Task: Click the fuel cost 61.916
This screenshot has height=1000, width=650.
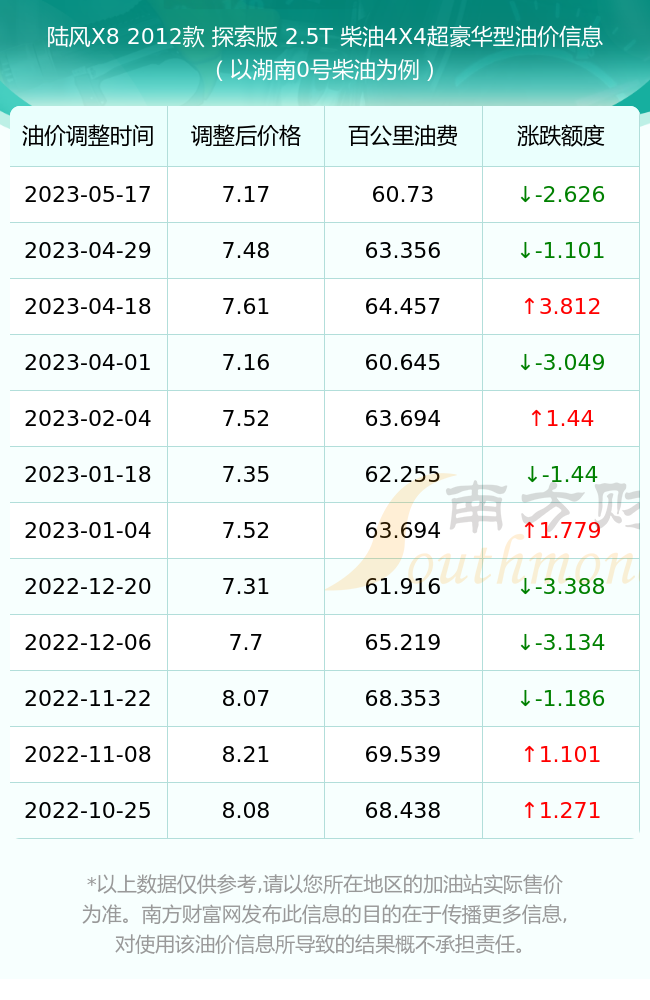Action: point(403,587)
